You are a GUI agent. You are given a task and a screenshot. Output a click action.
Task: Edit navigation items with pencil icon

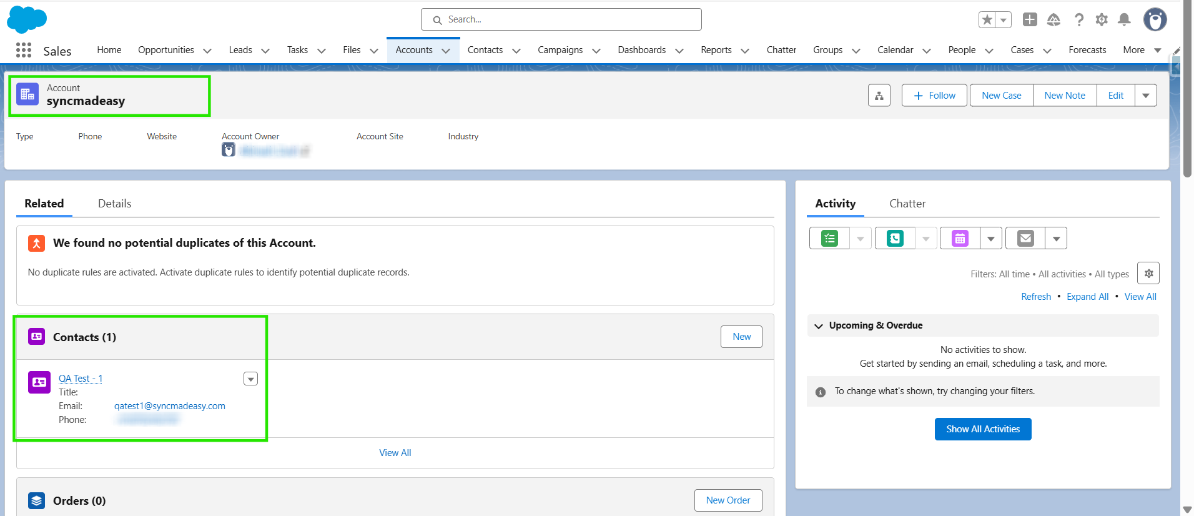point(1177,50)
